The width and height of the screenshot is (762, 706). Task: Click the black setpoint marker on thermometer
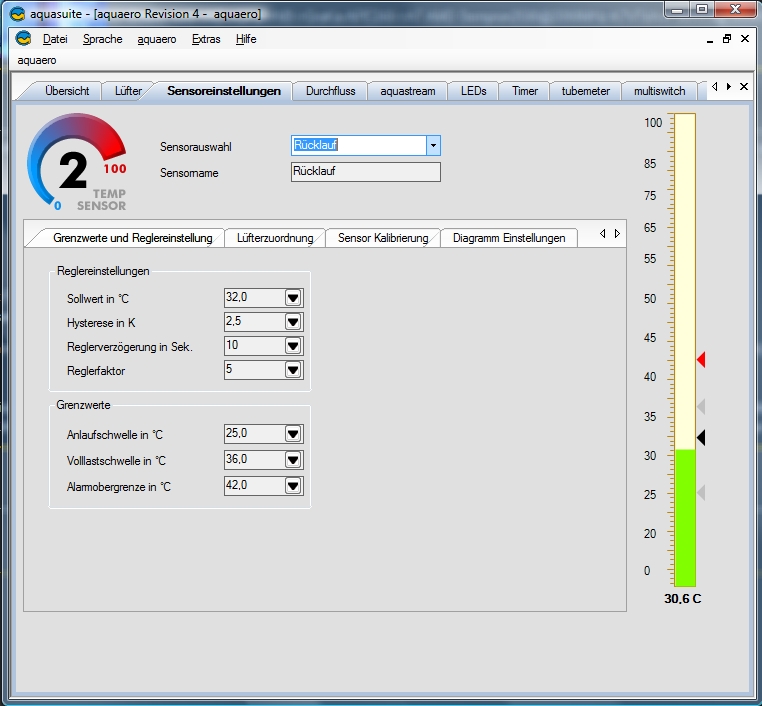(x=701, y=437)
